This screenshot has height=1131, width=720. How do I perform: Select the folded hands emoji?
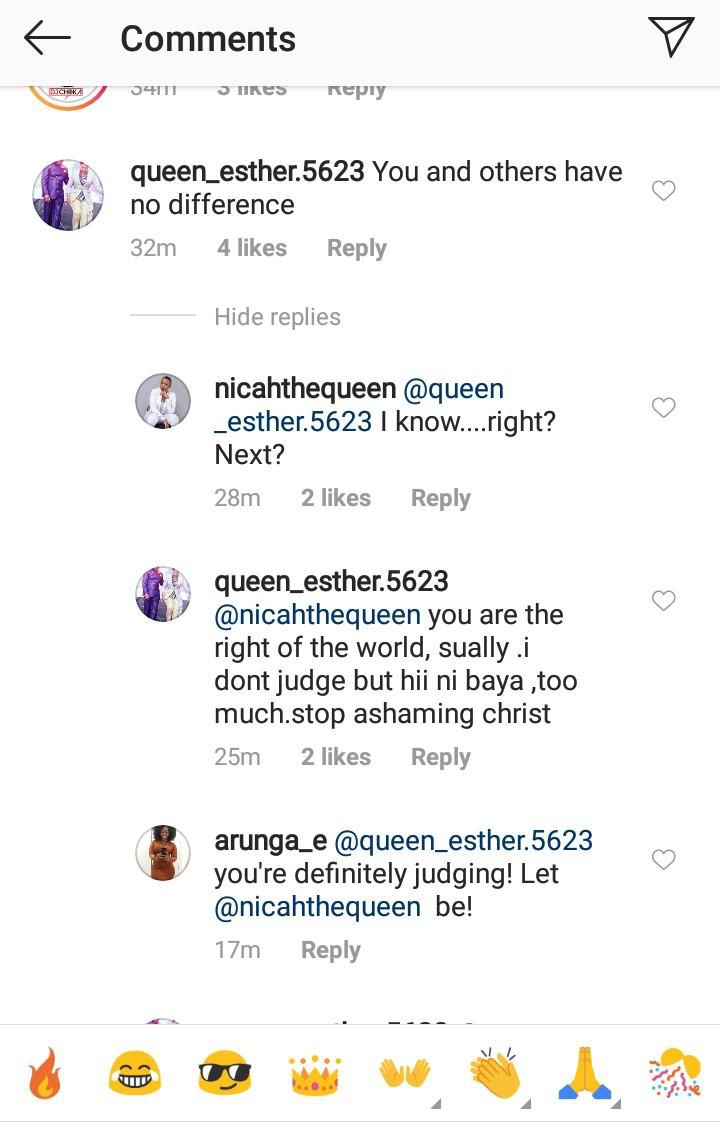pos(584,1074)
